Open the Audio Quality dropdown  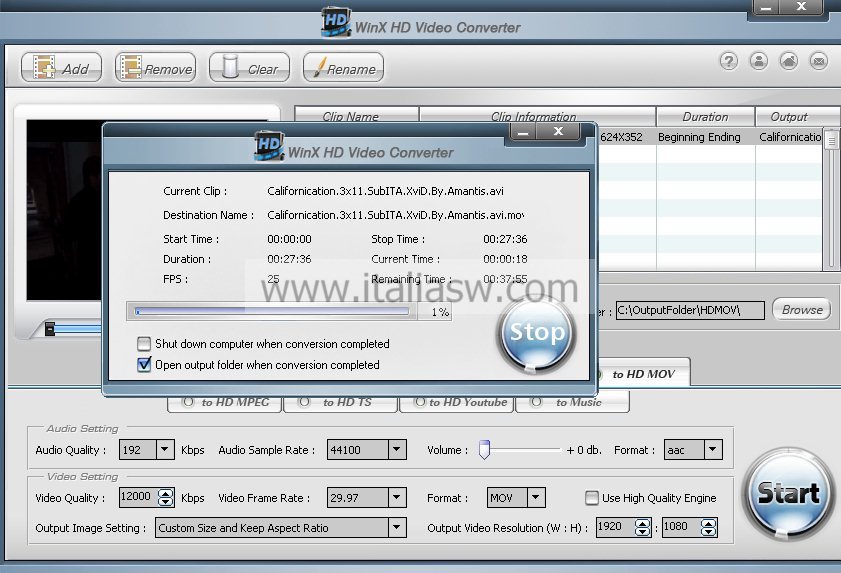tap(165, 450)
